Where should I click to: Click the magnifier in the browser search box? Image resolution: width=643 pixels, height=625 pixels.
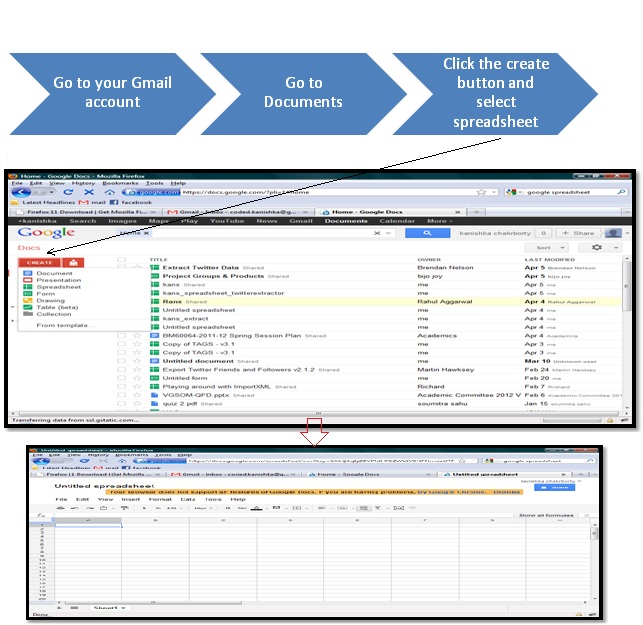pyautogui.click(x=621, y=192)
